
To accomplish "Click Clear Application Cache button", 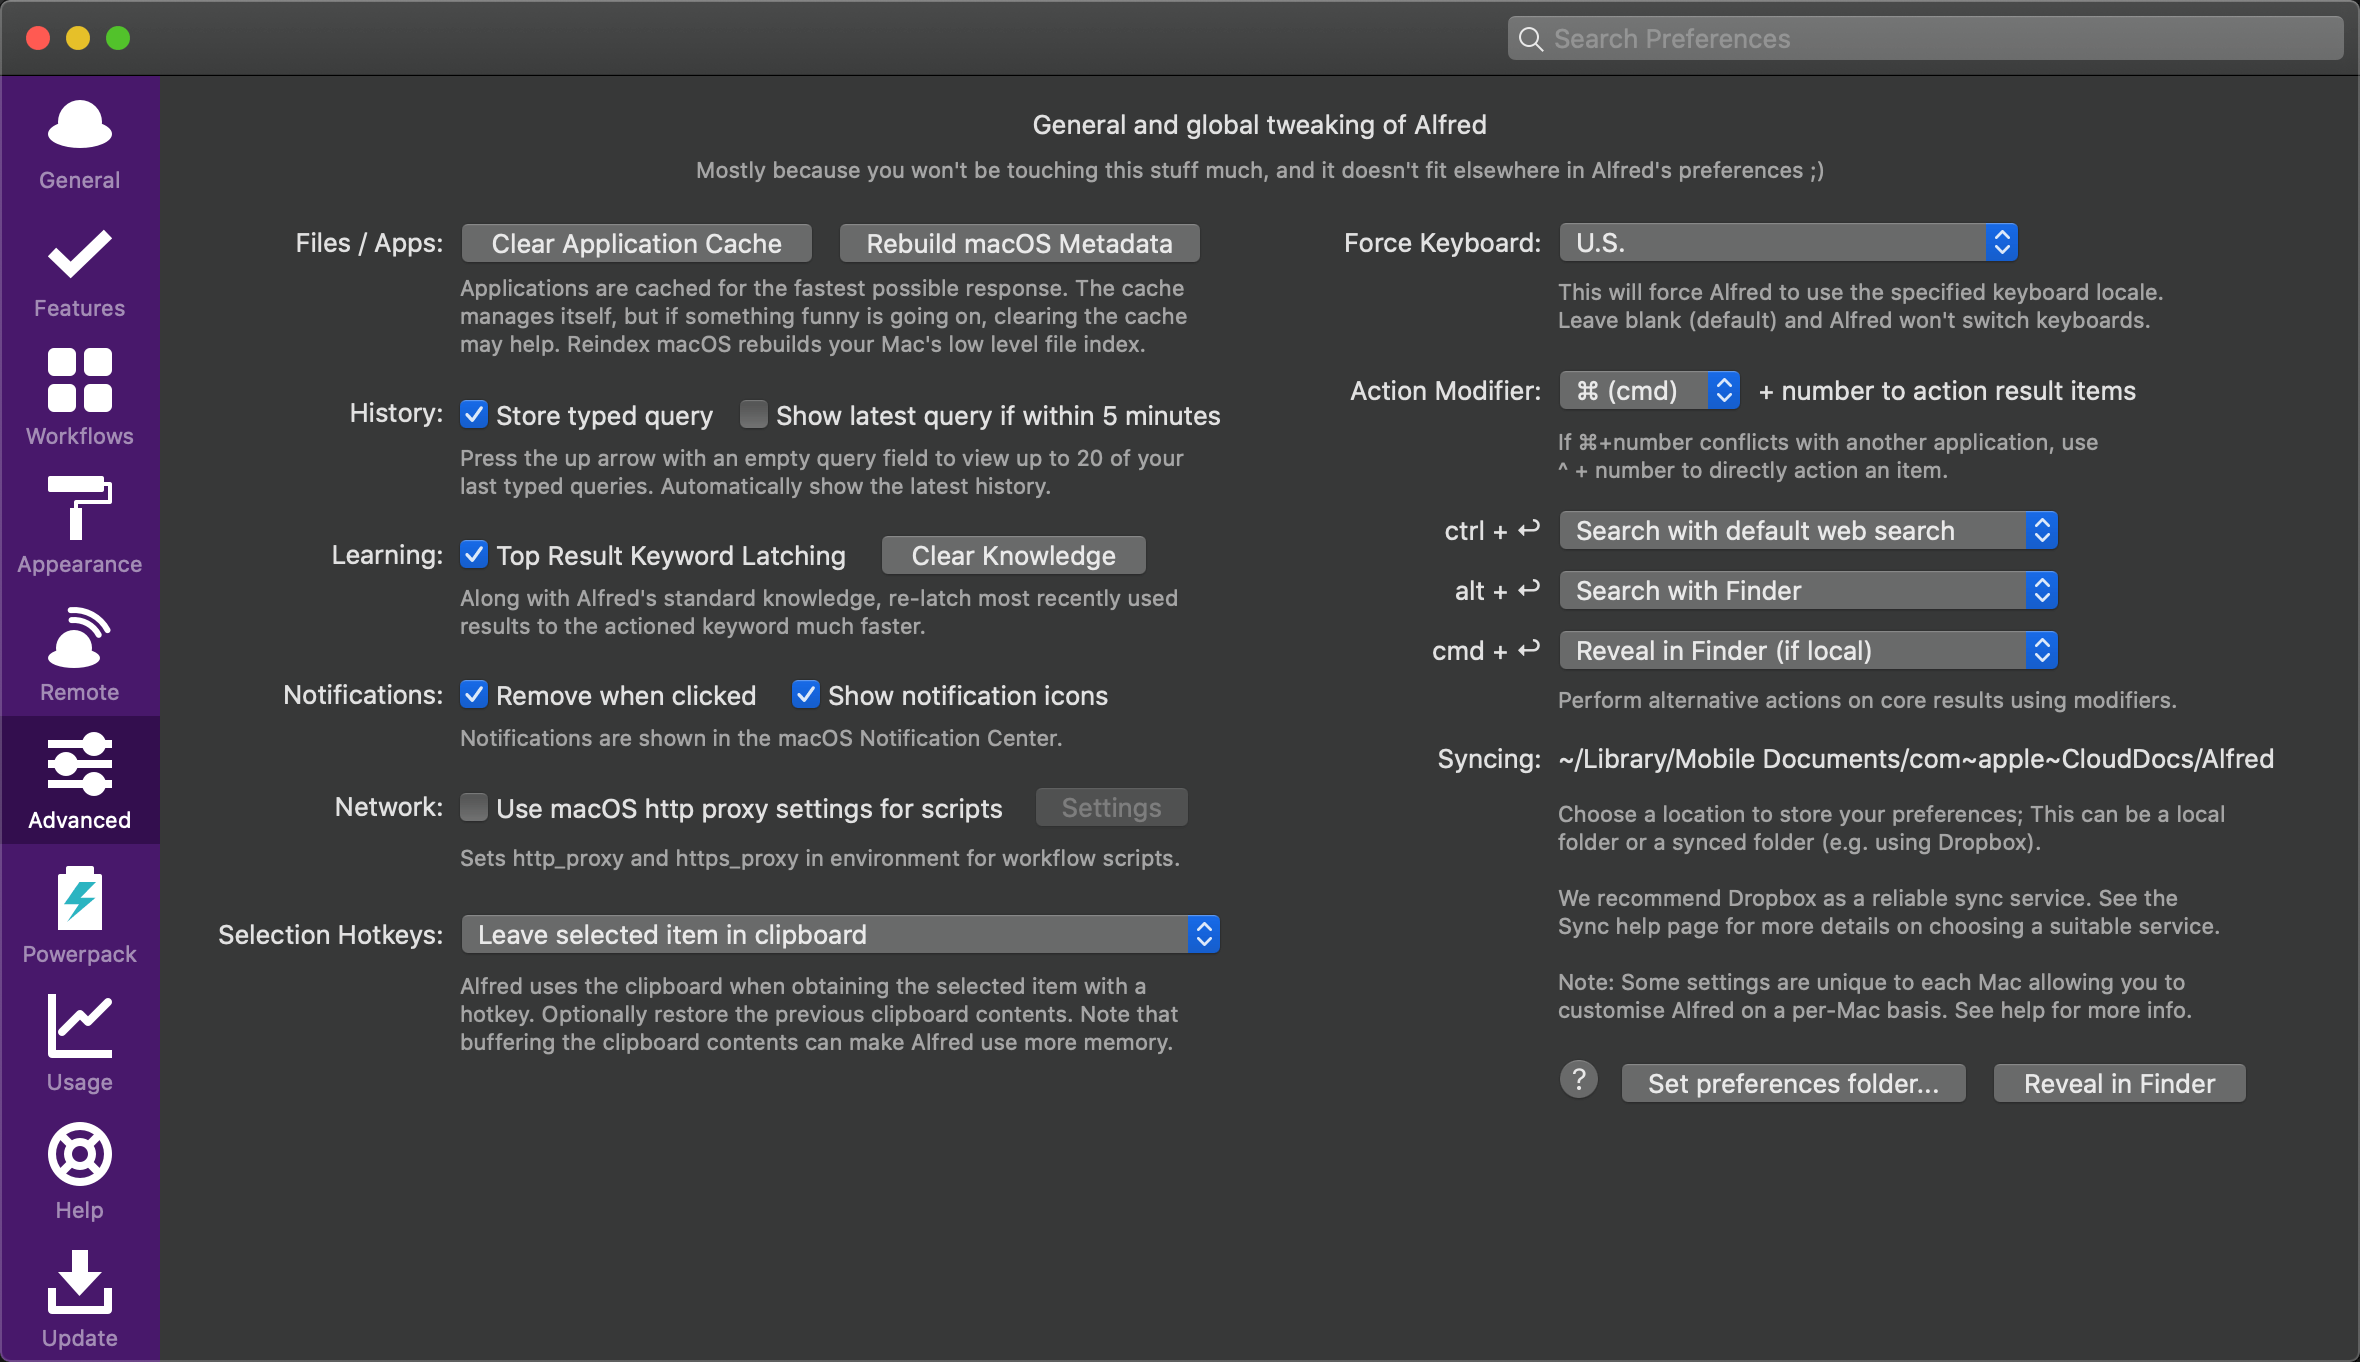I will (637, 243).
